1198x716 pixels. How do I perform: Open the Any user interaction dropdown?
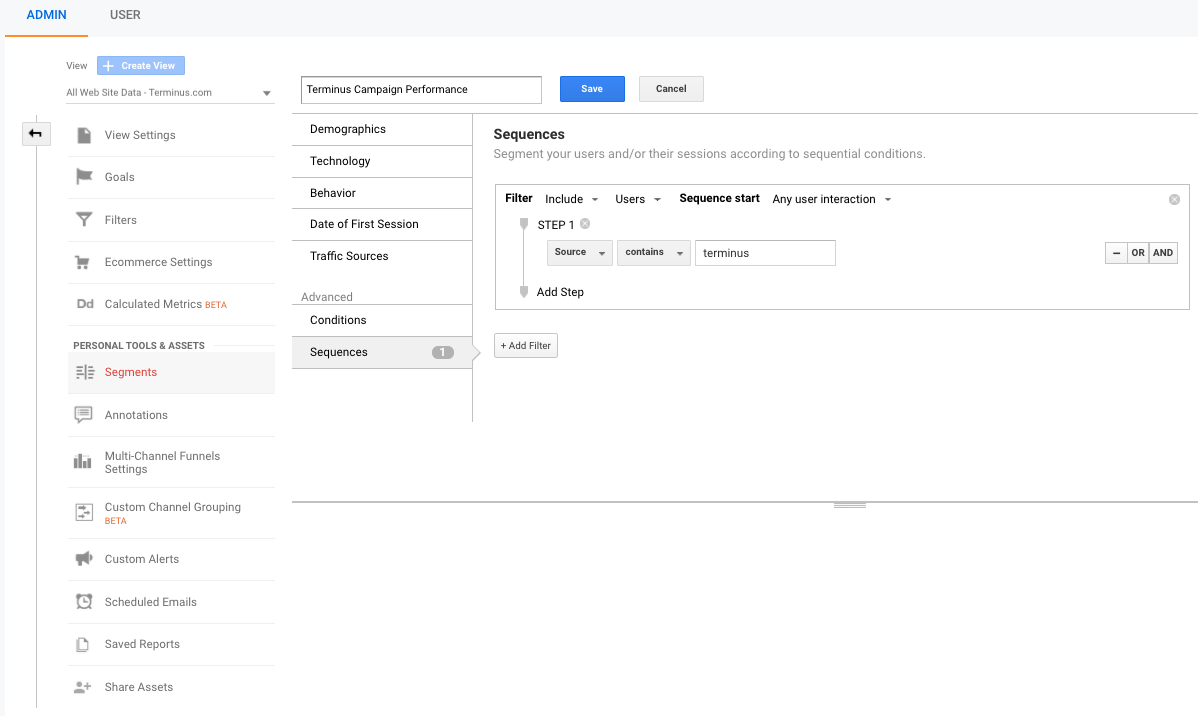[x=832, y=199]
